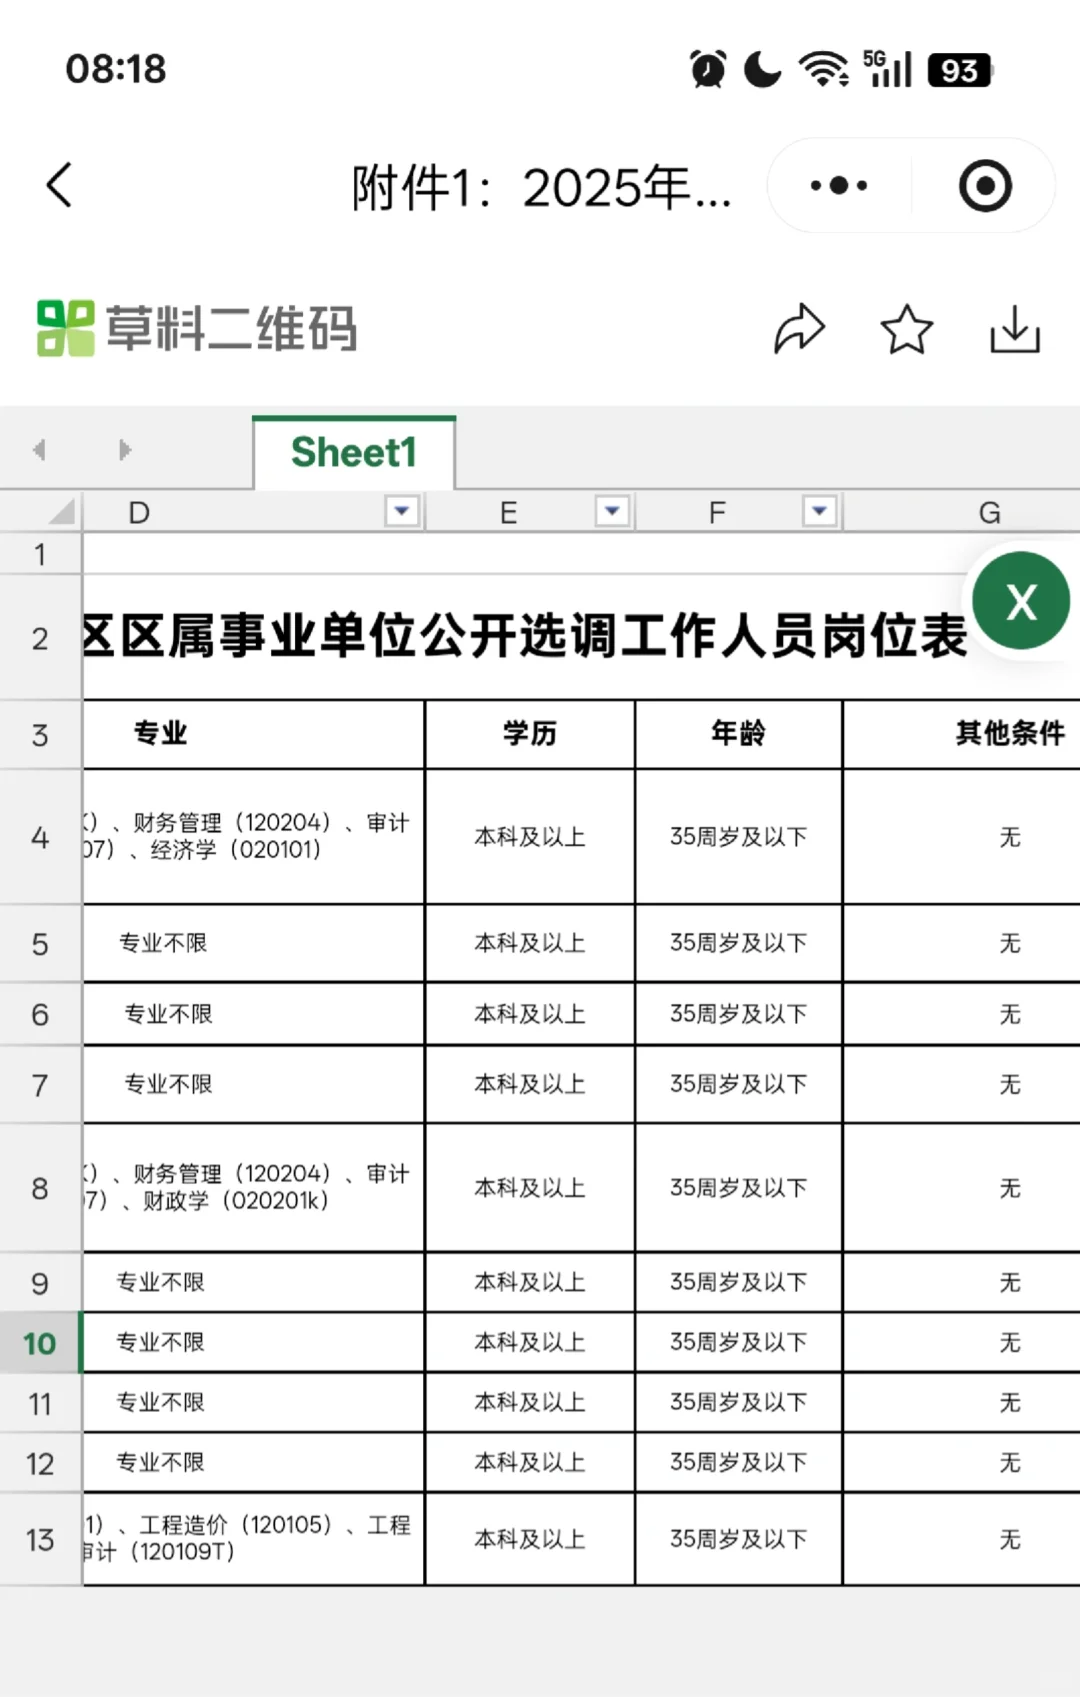Select 专业不限 cell in row 5
1080x1697 pixels.
(x=254, y=943)
